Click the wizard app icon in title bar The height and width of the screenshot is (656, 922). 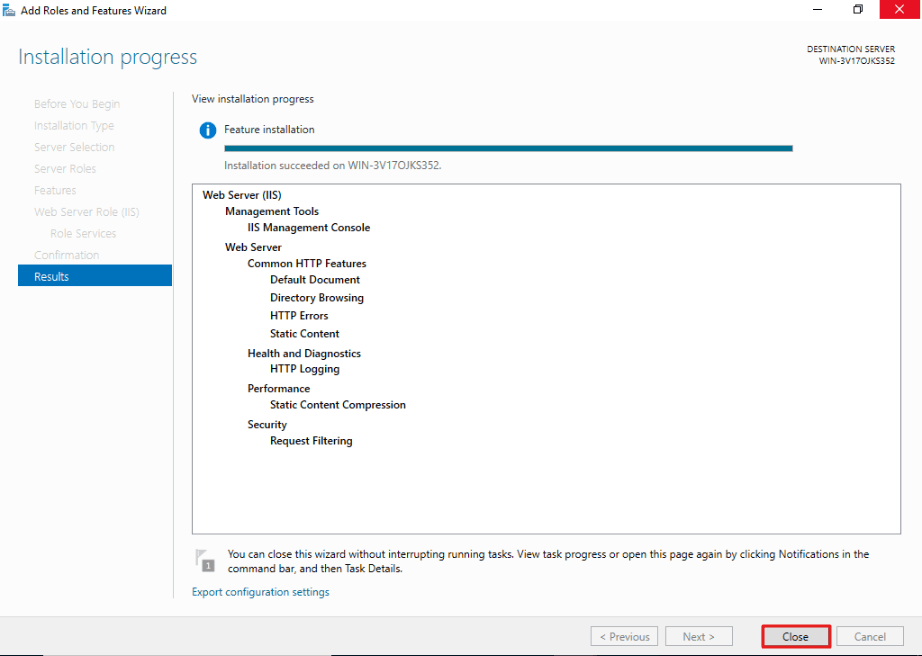[9, 10]
